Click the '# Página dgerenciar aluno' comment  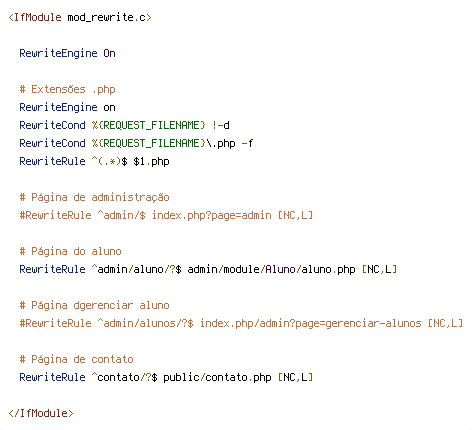(x=94, y=305)
